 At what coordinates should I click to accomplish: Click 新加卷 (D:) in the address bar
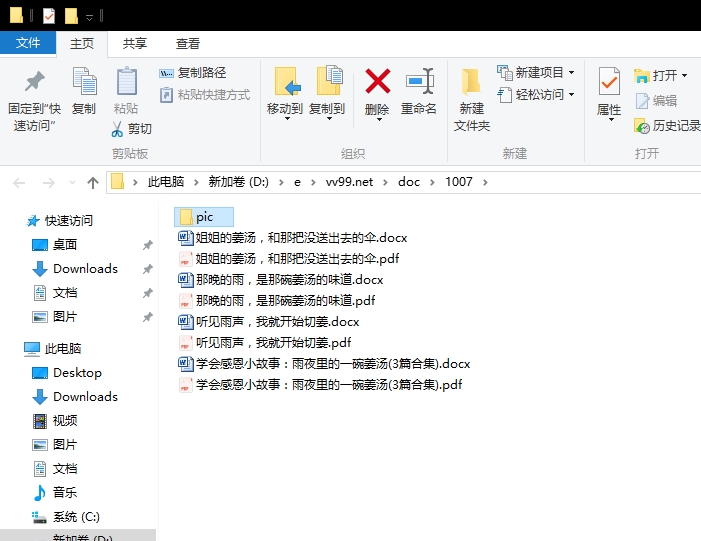pos(238,182)
